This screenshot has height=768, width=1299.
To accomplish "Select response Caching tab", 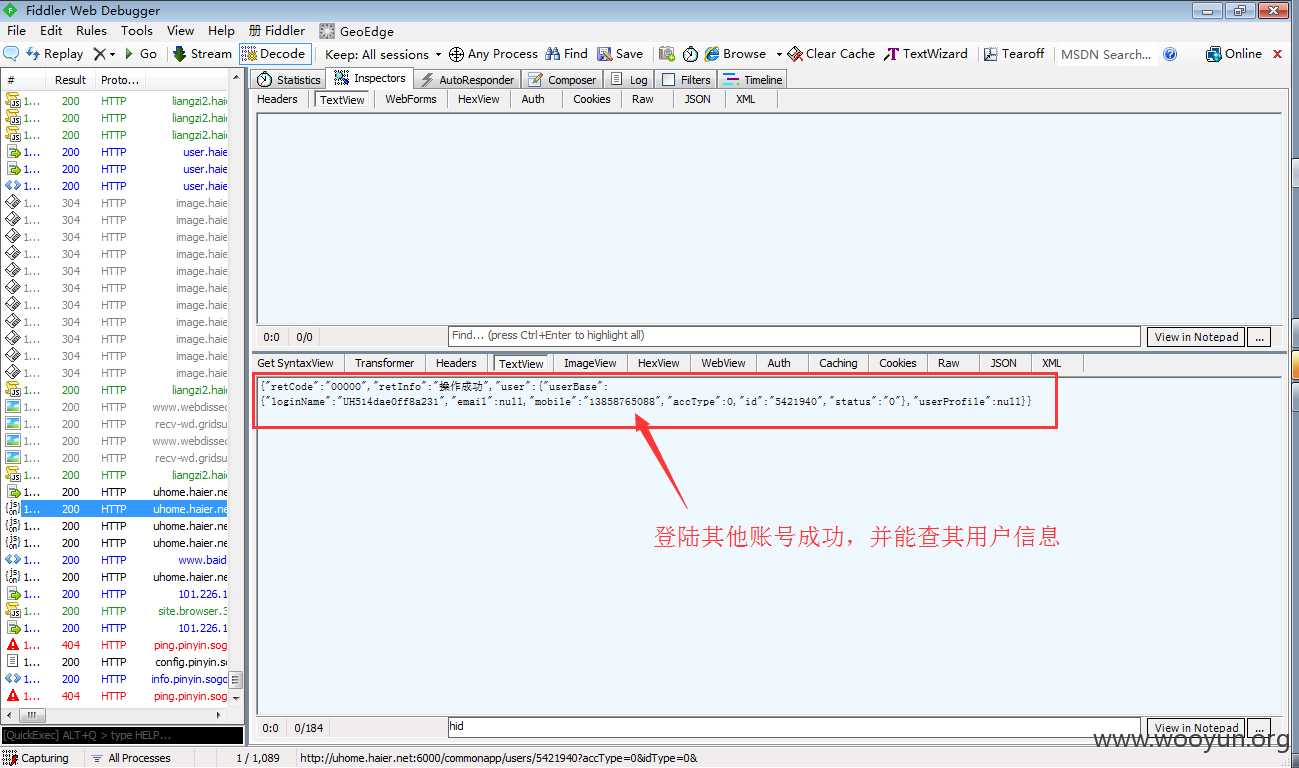I will tap(838, 363).
